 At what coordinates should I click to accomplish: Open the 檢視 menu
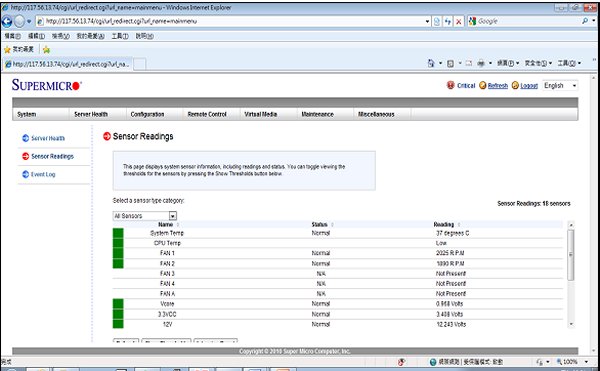tap(60, 36)
